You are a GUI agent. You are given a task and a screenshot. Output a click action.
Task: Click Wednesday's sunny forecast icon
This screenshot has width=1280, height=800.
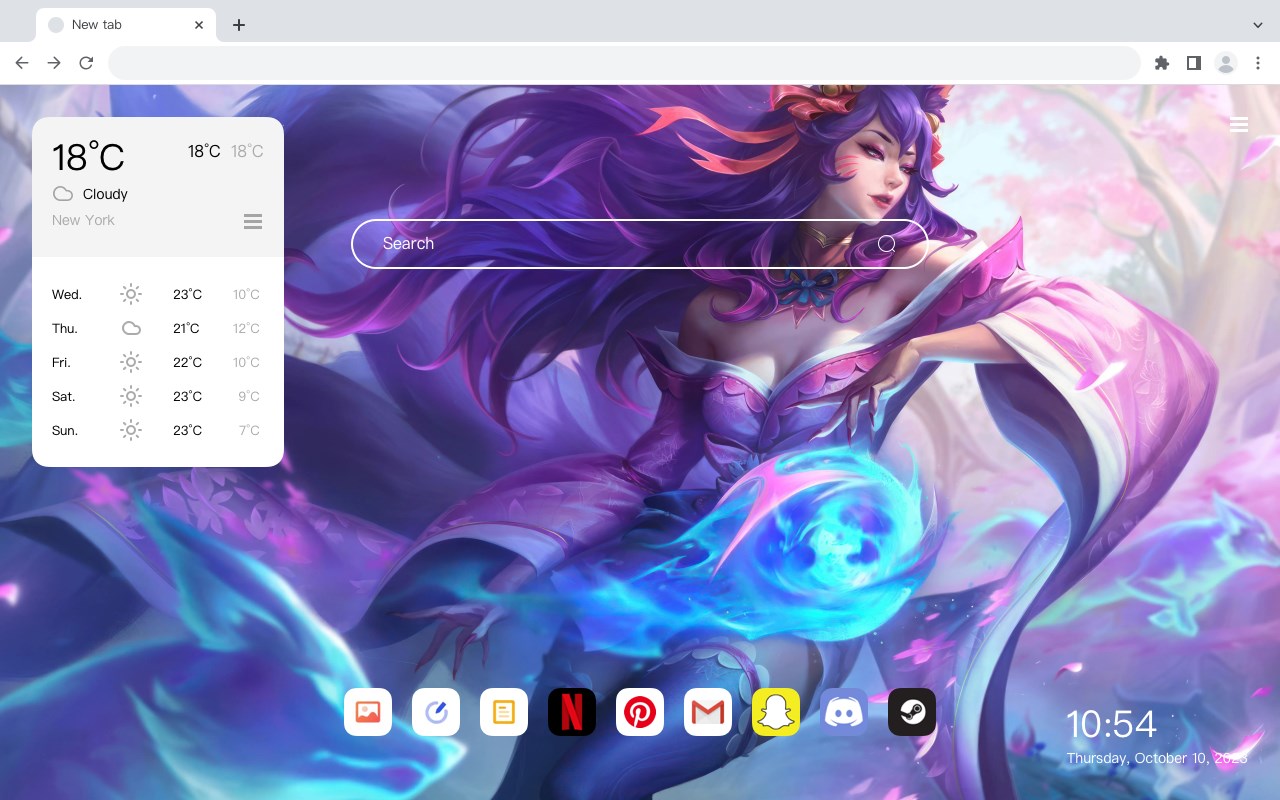tap(131, 294)
